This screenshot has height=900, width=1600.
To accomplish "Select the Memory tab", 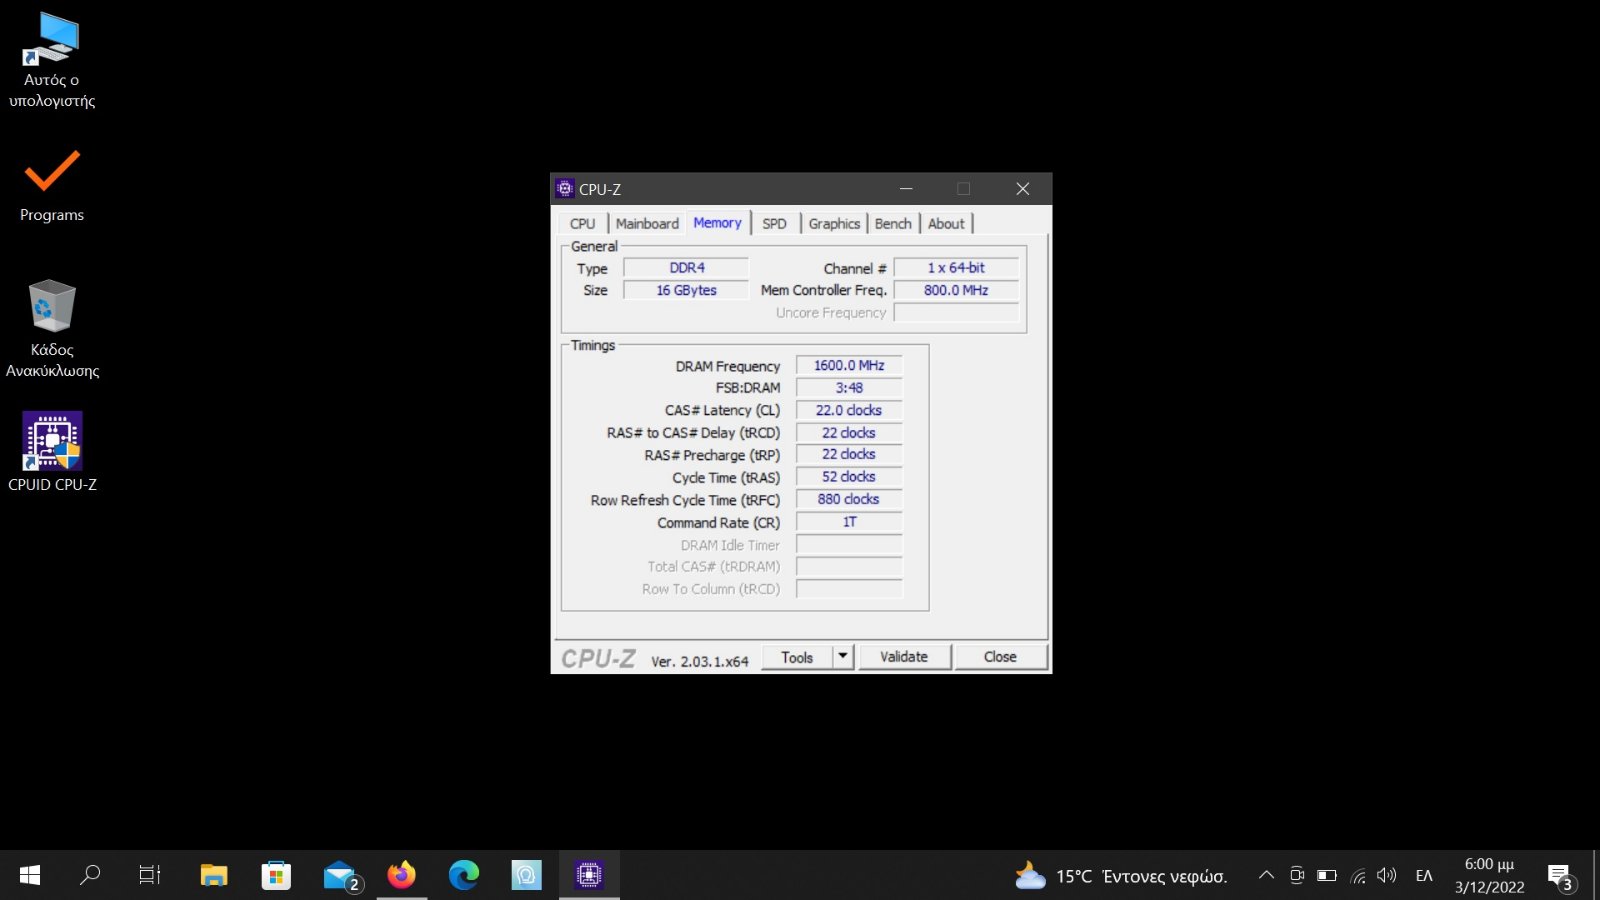I will [718, 223].
